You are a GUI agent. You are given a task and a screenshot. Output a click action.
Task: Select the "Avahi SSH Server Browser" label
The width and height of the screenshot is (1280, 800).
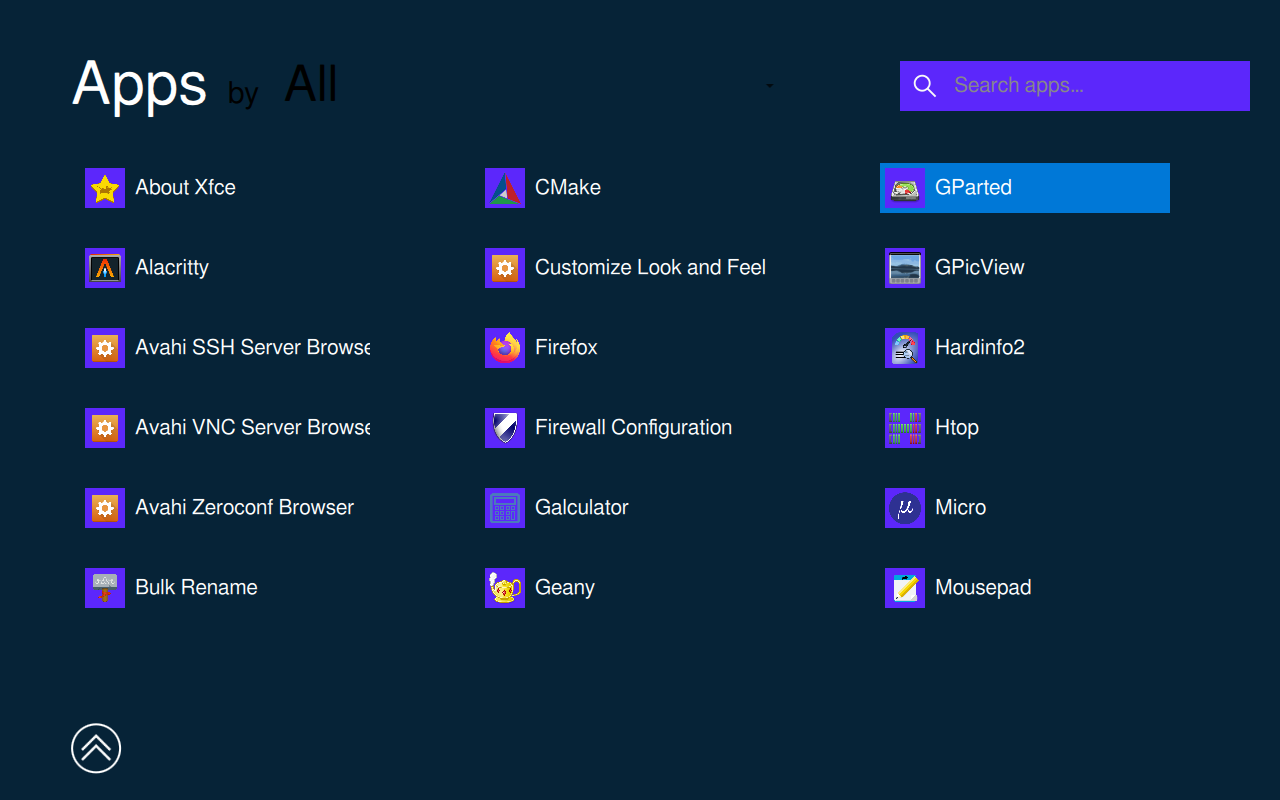coord(253,348)
